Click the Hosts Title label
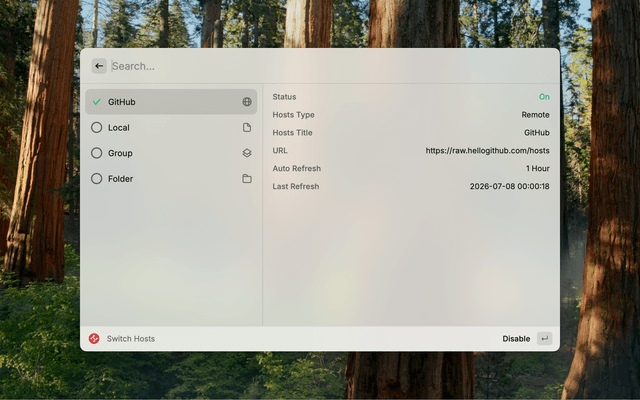This screenshot has width=640, height=400. tap(292, 133)
